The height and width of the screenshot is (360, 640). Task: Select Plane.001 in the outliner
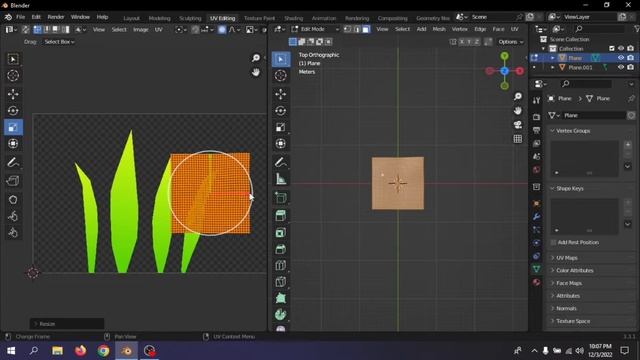coord(580,67)
